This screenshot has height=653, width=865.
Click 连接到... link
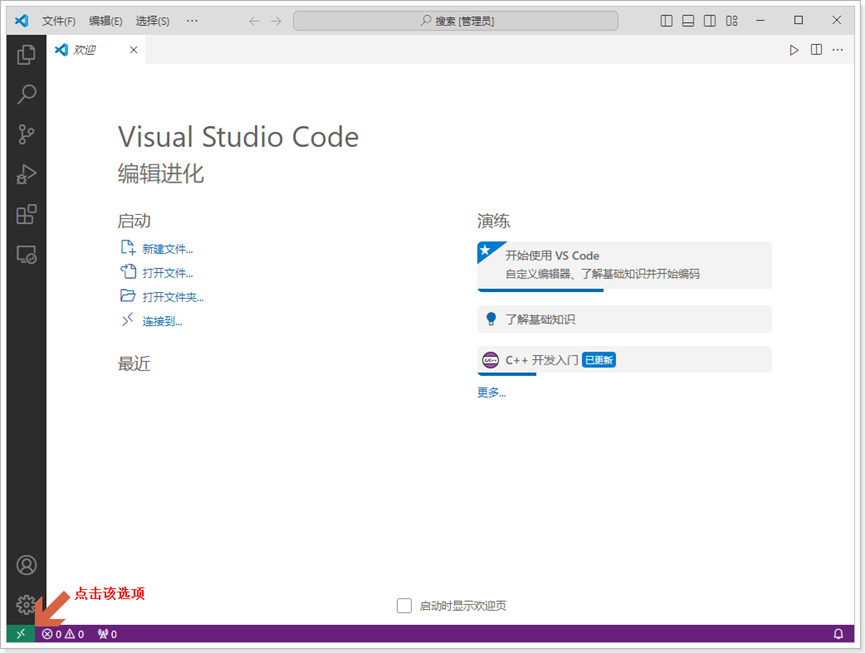point(162,321)
